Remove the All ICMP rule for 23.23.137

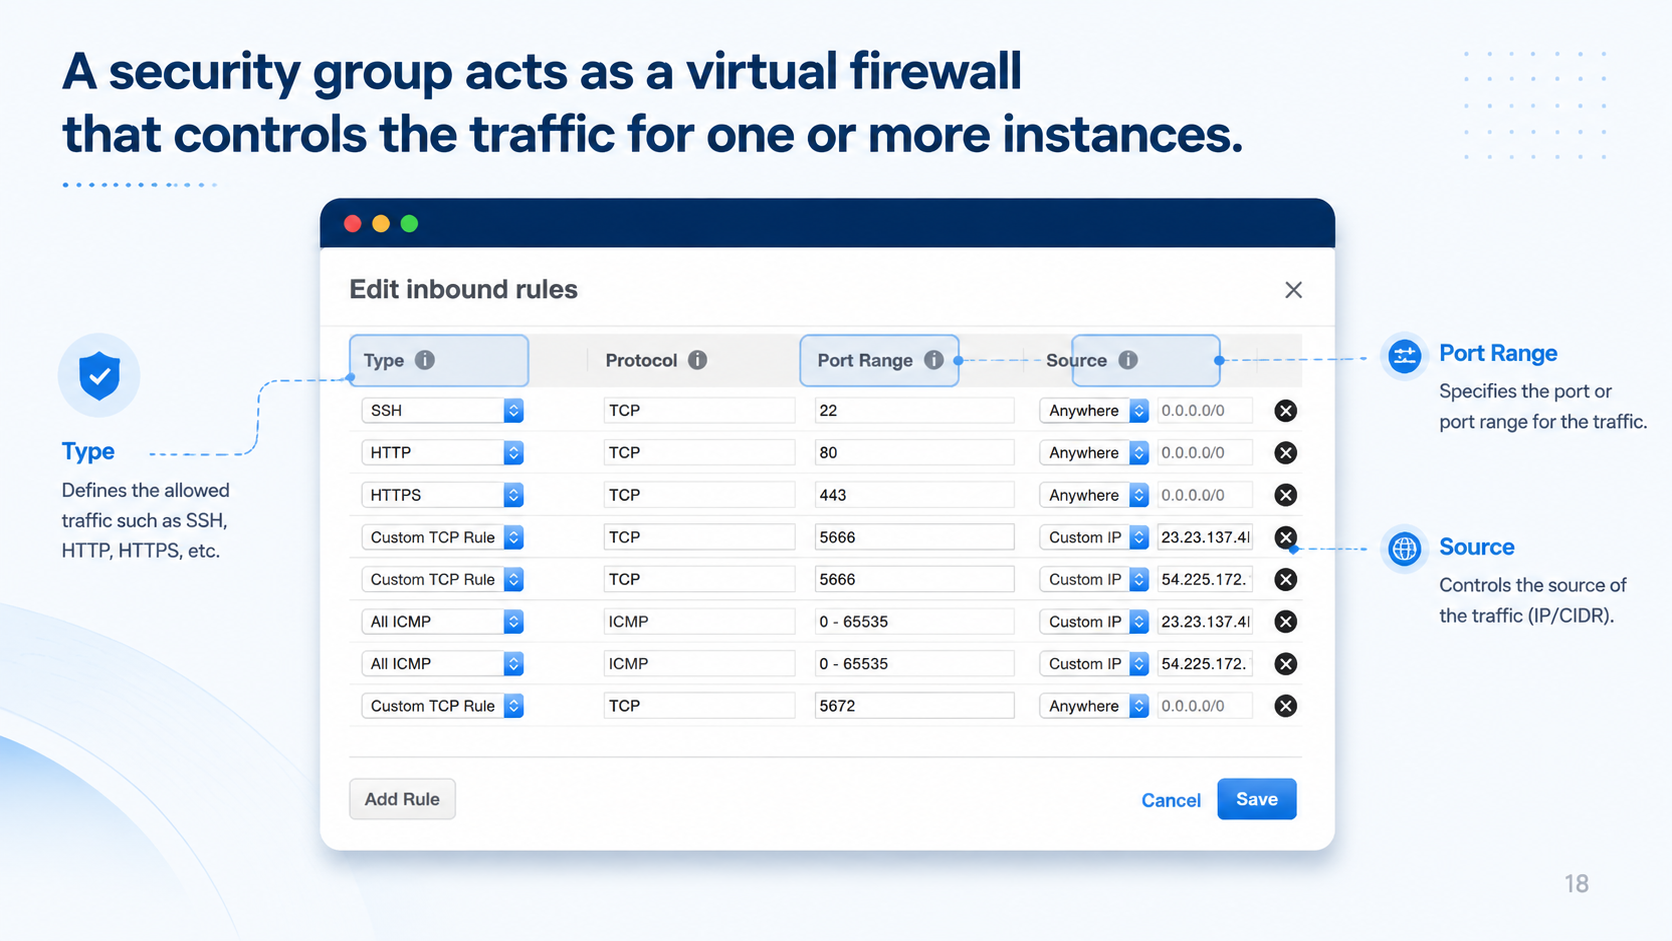(x=1286, y=622)
